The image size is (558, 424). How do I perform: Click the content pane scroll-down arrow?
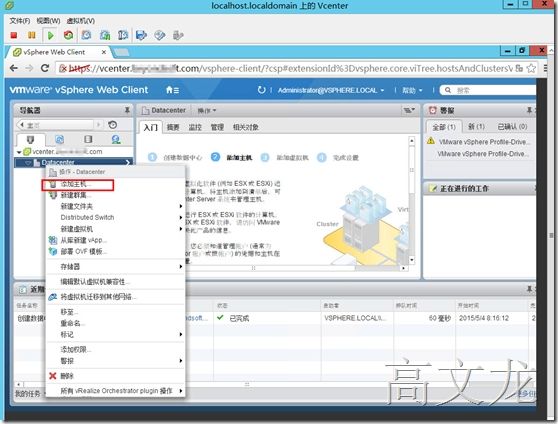point(412,260)
